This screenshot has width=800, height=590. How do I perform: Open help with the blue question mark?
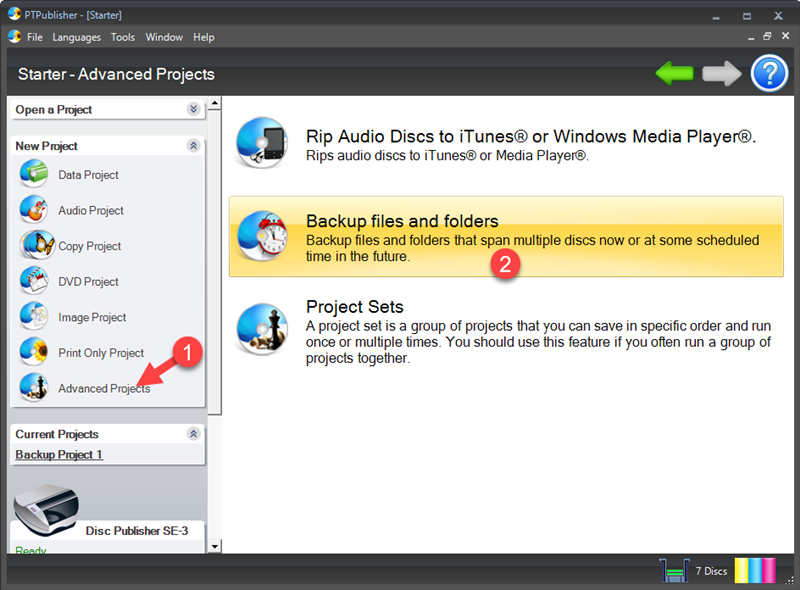769,73
